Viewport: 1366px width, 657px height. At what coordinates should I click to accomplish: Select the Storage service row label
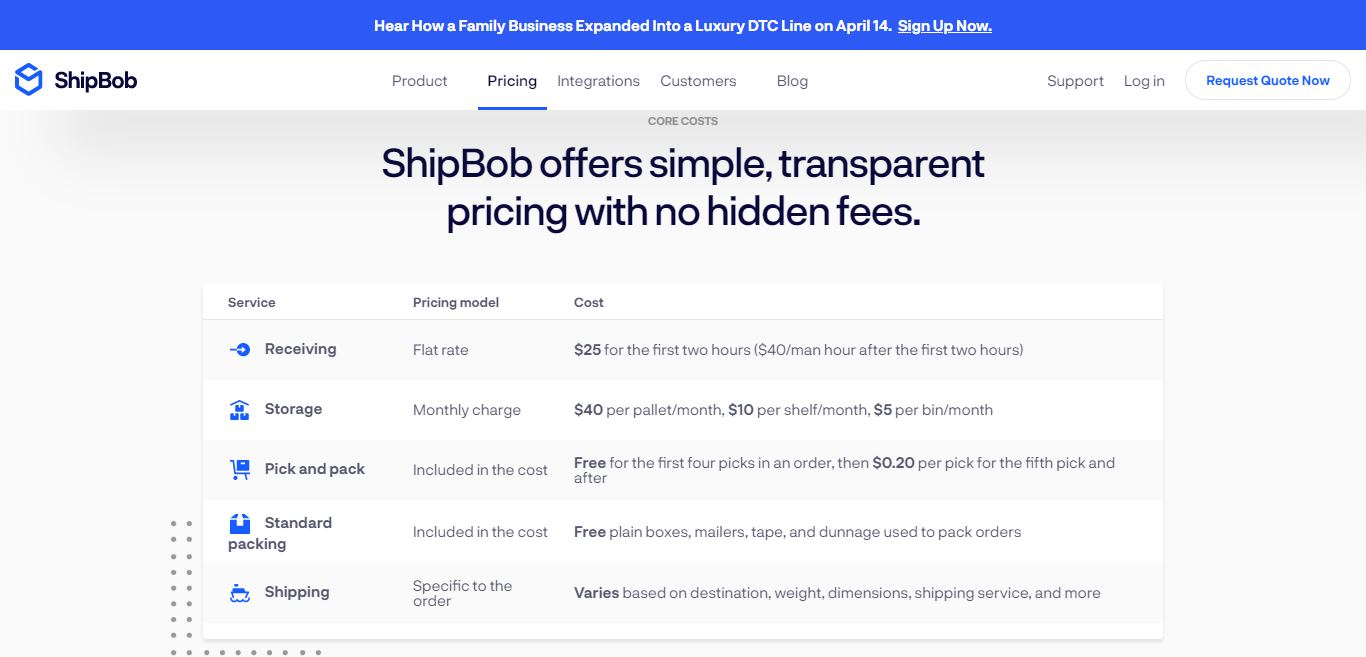293,409
